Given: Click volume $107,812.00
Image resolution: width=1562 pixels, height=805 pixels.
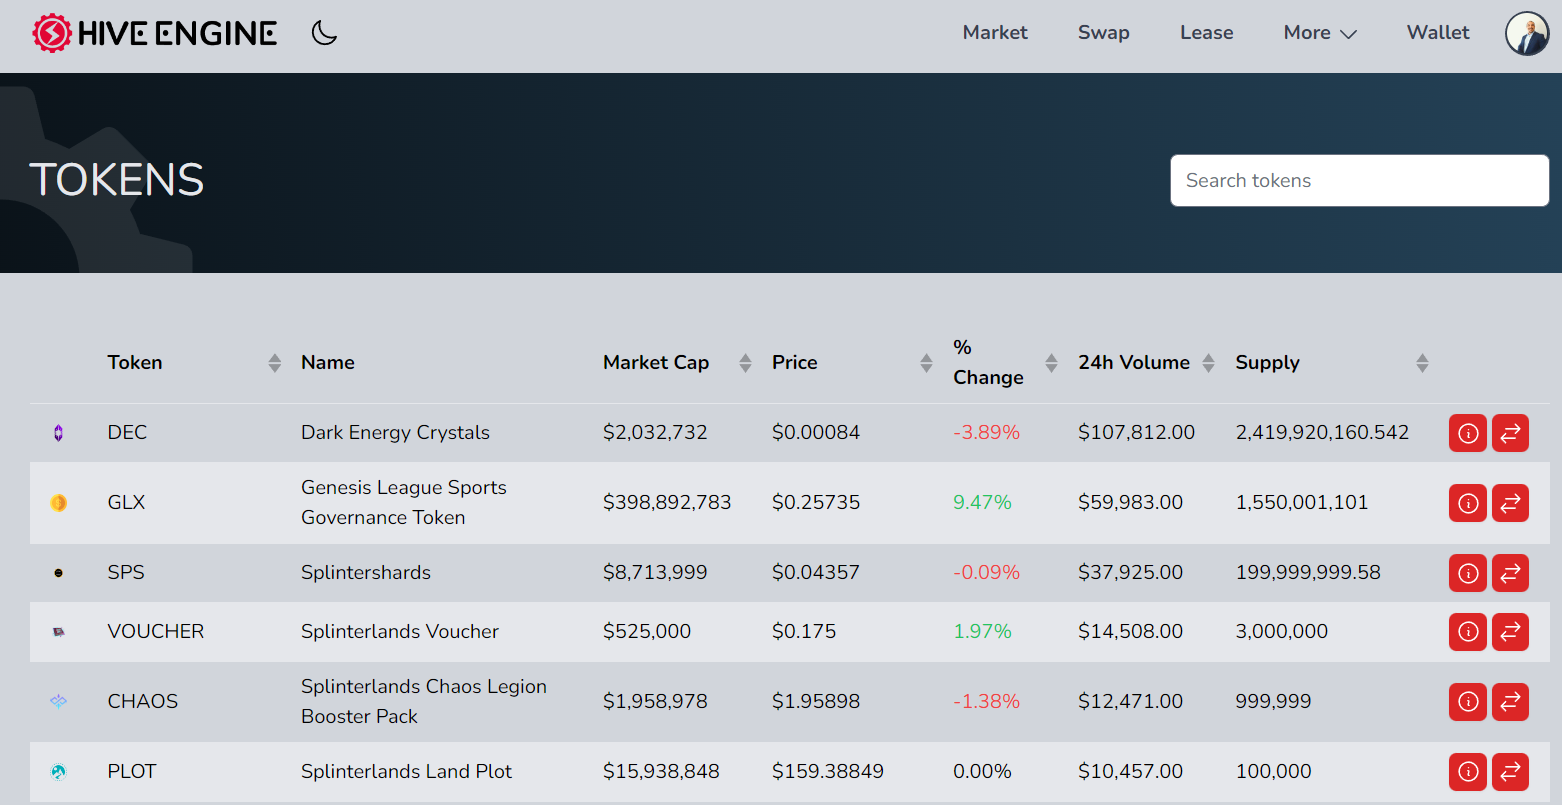Looking at the screenshot, I should (x=1137, y=432).
